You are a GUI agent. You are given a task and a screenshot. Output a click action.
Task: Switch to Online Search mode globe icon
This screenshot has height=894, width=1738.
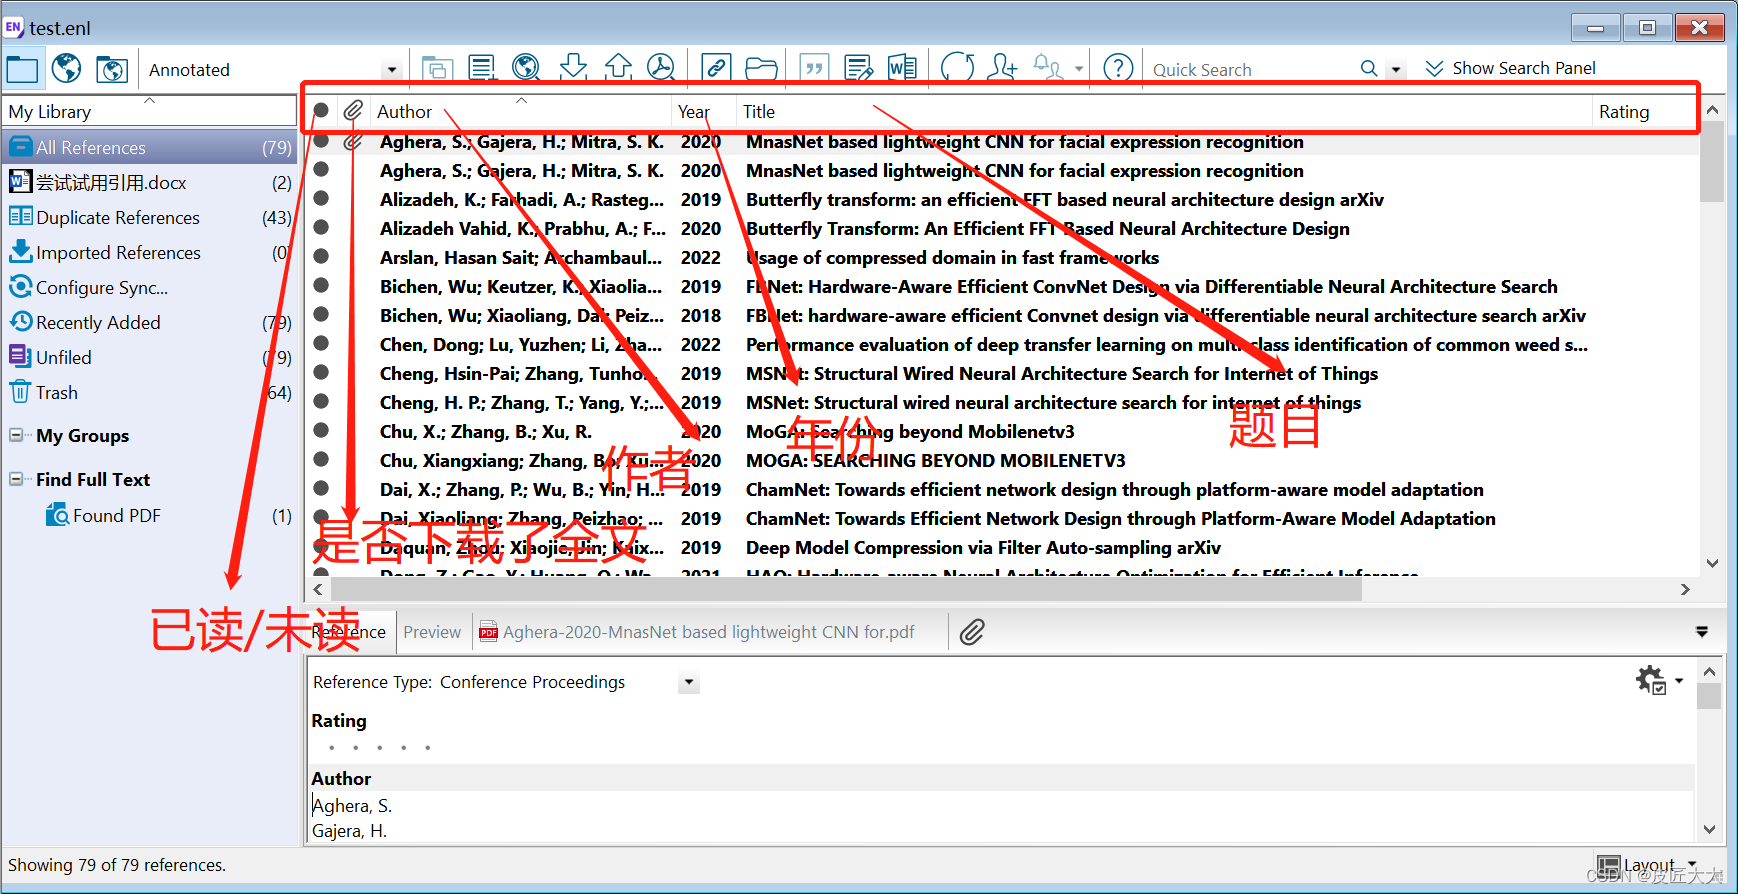67,69
